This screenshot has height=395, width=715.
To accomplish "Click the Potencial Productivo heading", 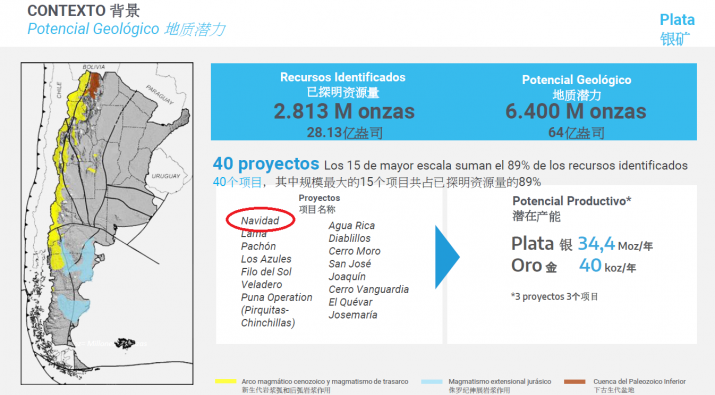I will tap(572, 201).
